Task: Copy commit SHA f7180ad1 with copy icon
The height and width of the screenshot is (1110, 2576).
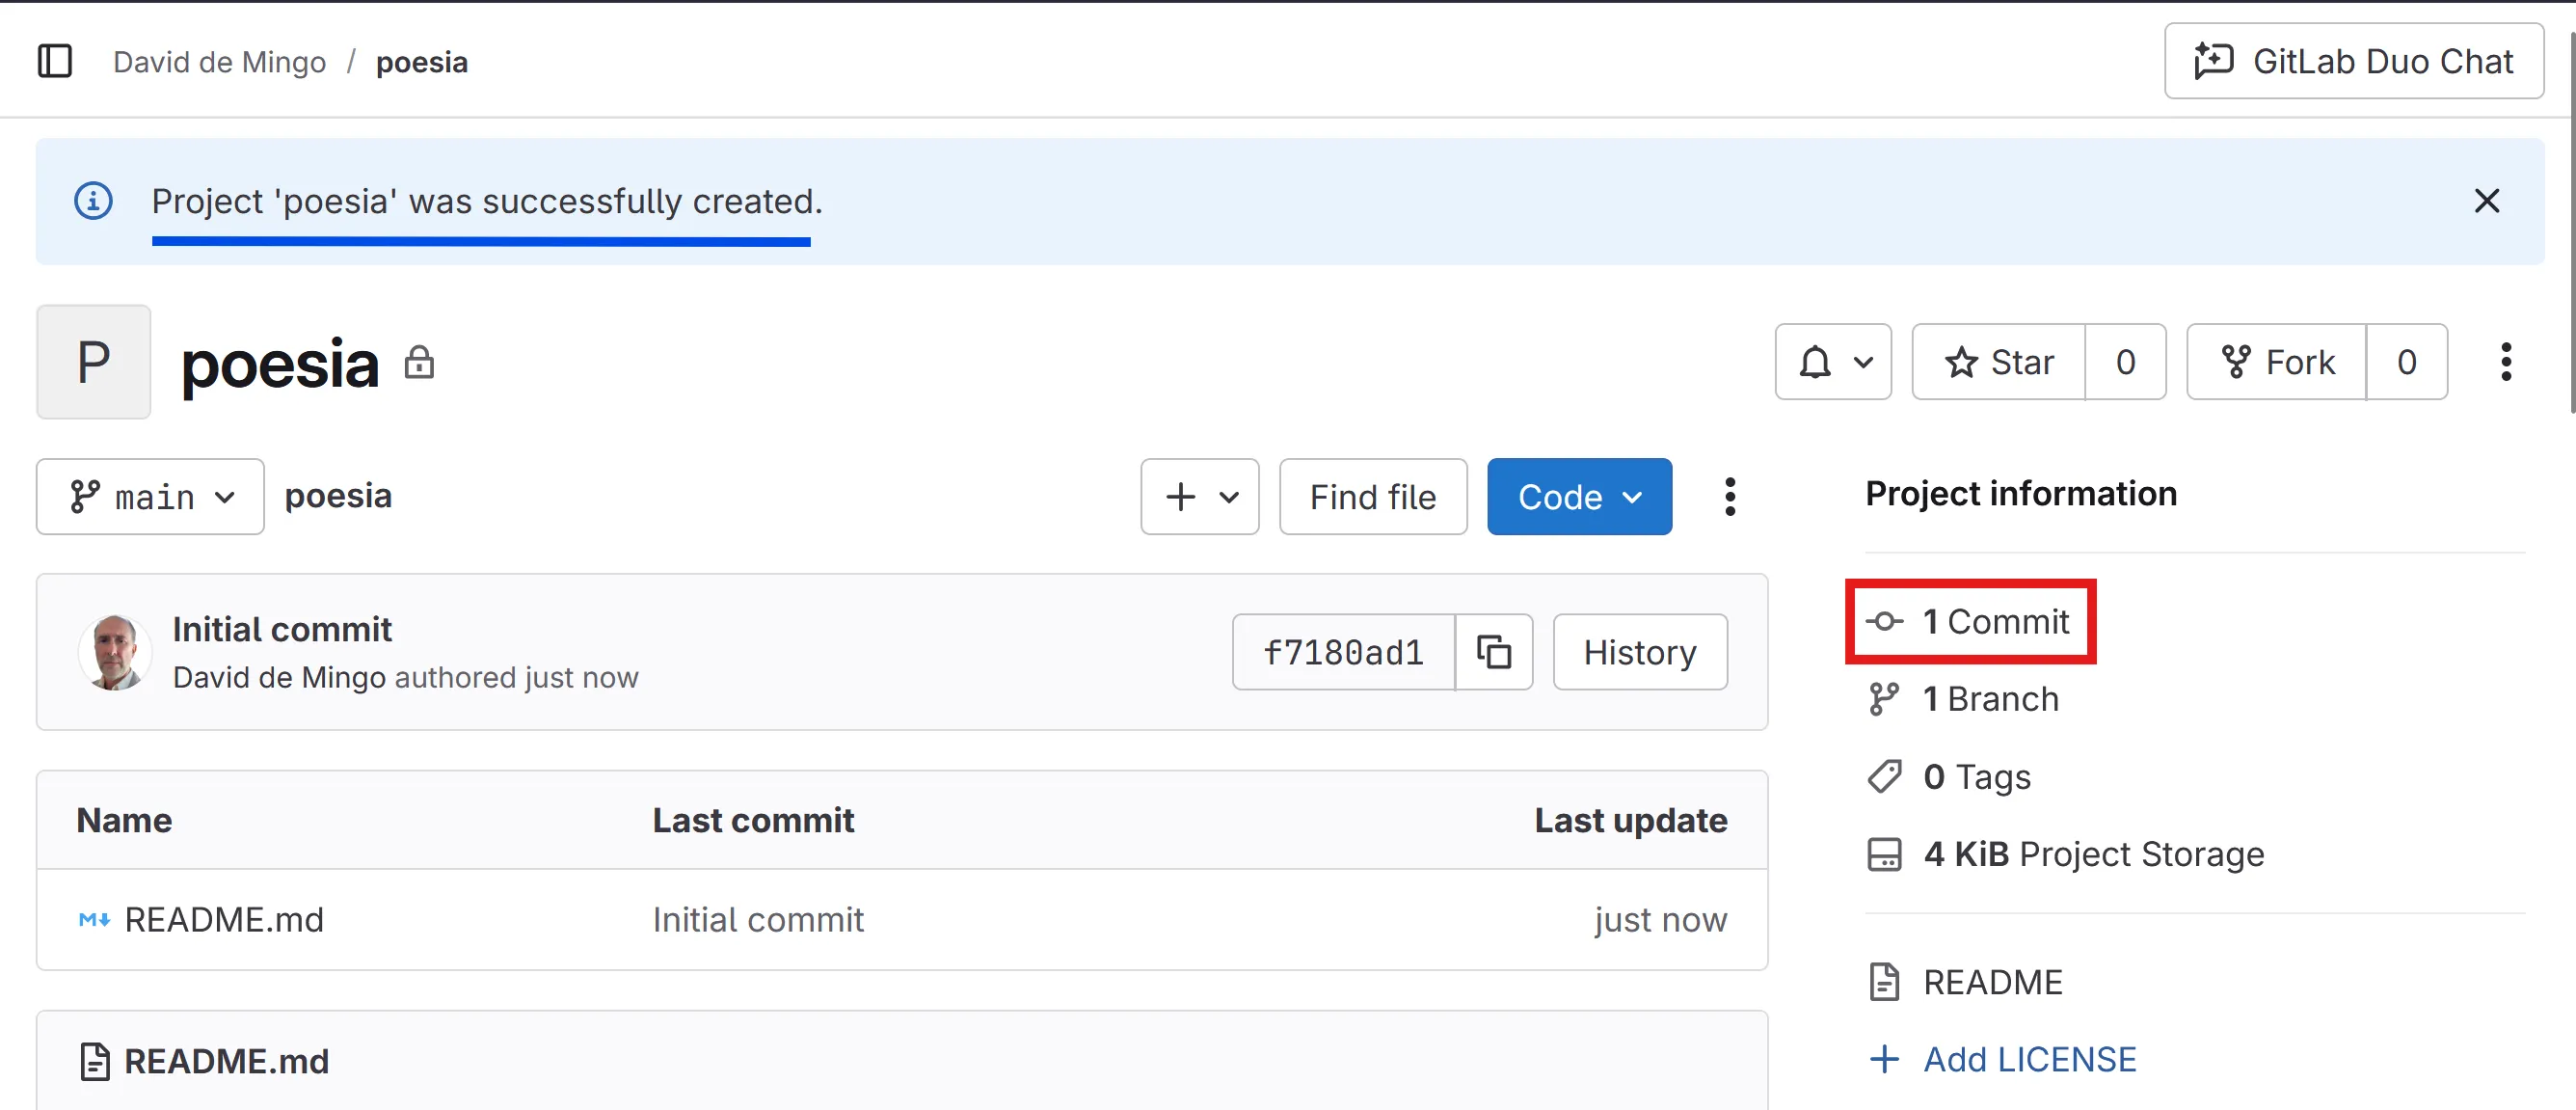Action: click(1493, 652)
